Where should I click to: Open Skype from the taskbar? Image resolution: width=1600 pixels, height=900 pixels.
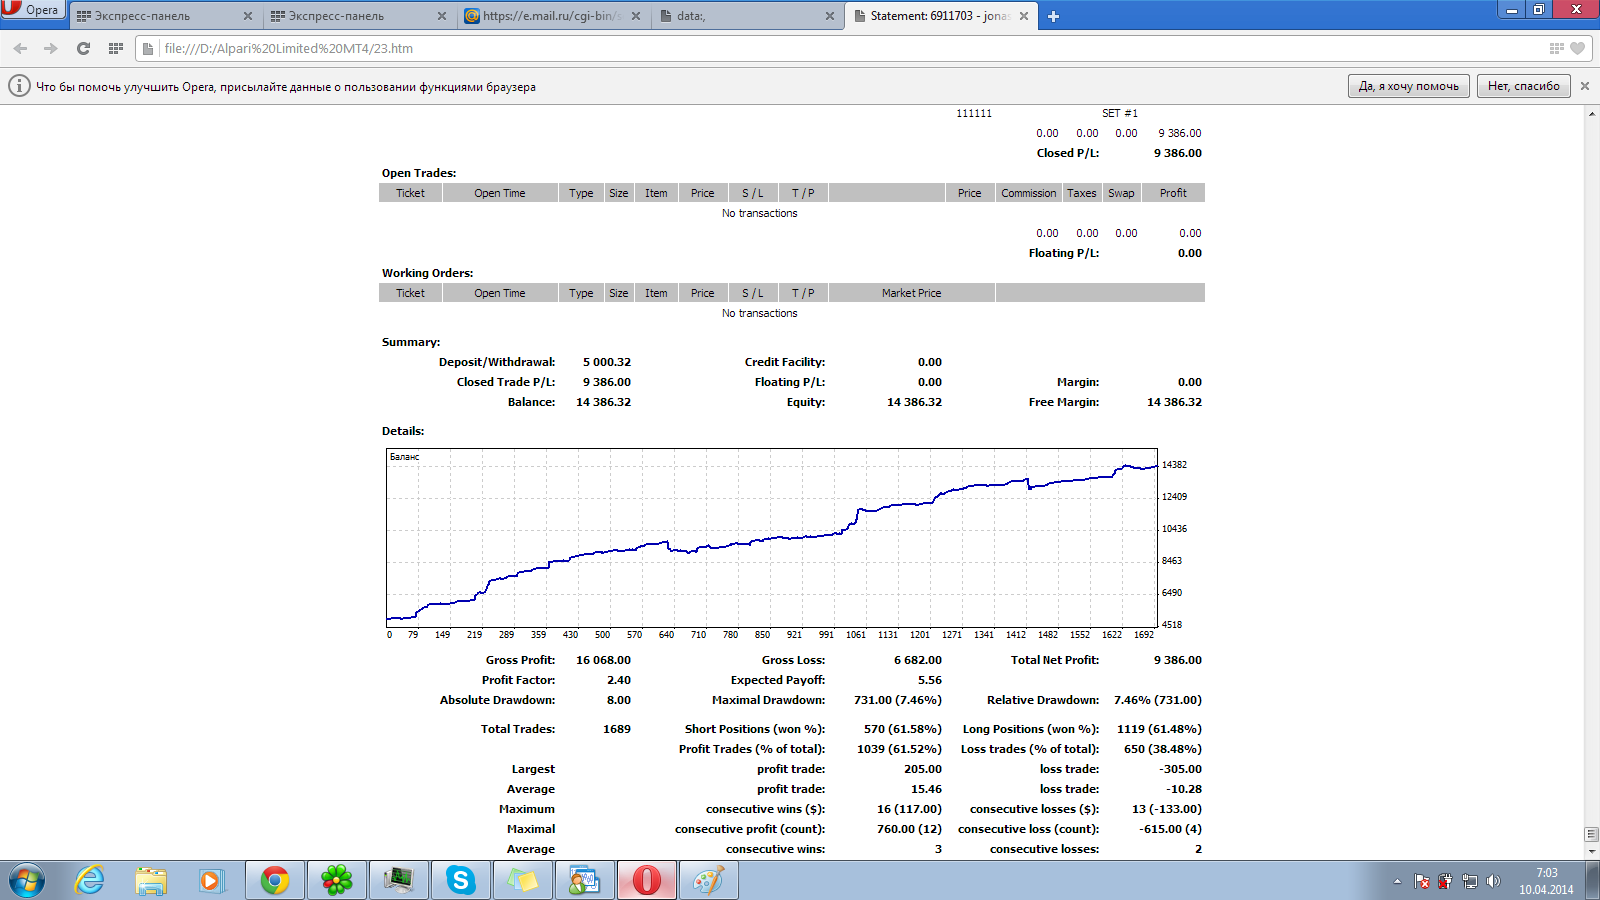461,880
